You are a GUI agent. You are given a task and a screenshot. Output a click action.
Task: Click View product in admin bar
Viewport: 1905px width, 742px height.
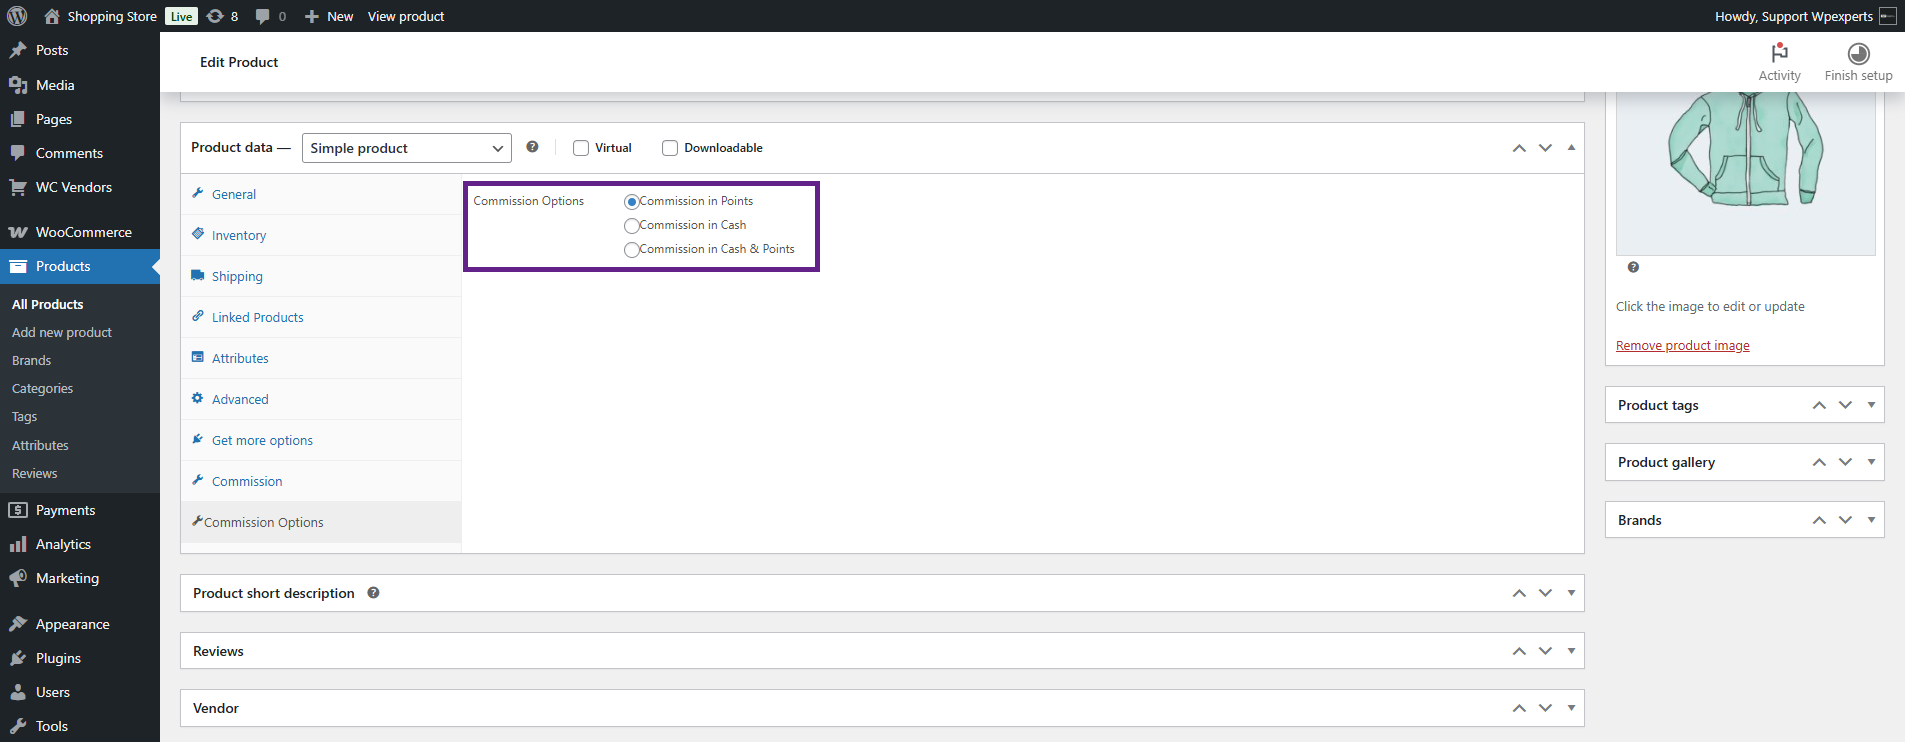coord(405,16)
